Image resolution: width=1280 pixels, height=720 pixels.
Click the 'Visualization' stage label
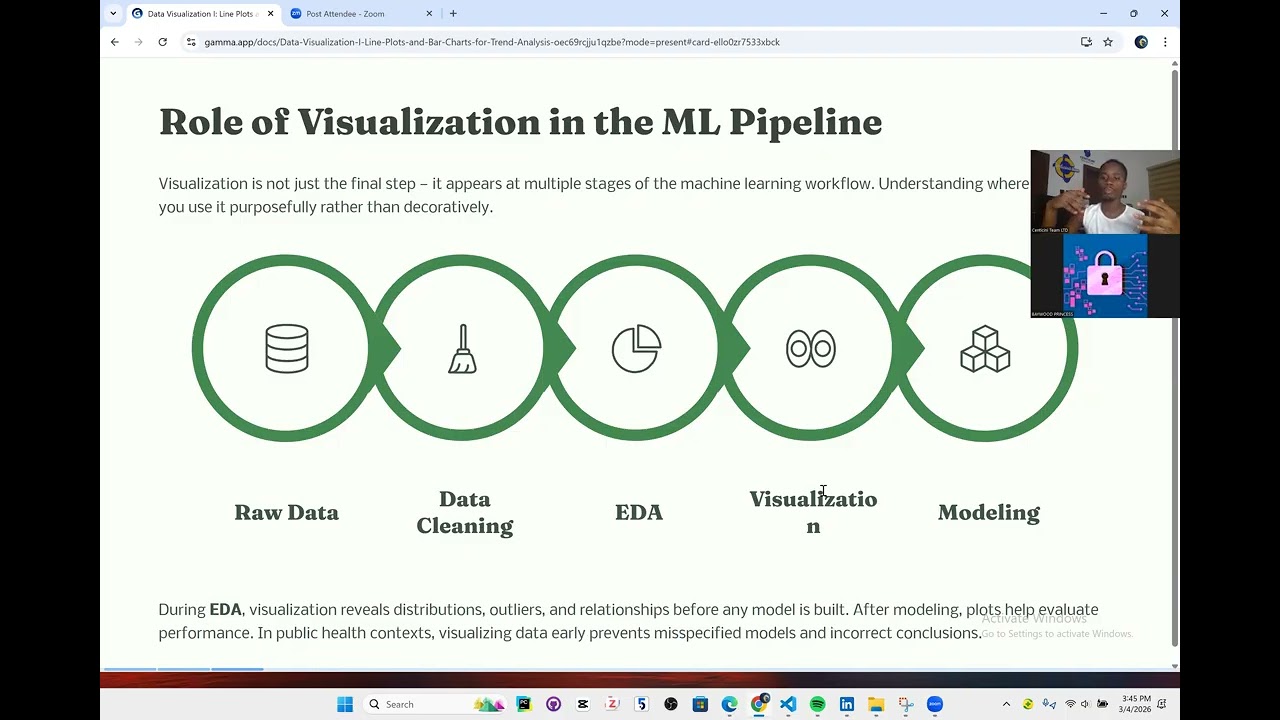pos(813,512)
